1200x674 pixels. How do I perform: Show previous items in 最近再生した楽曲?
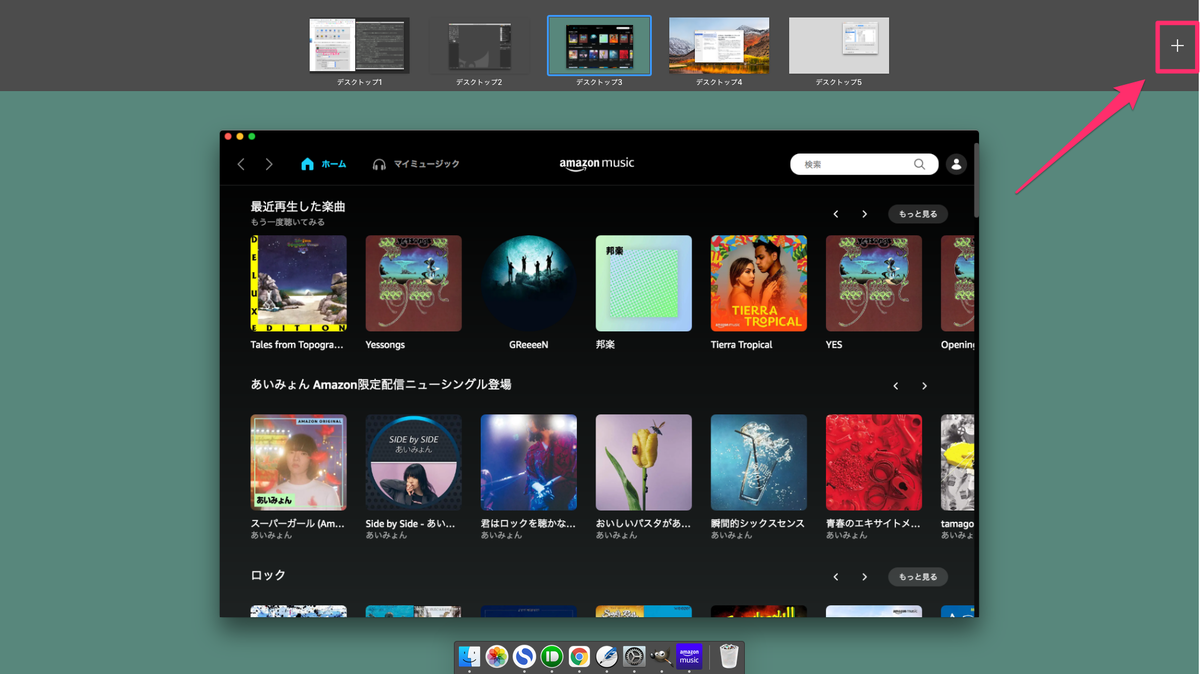tap(836, 214)
